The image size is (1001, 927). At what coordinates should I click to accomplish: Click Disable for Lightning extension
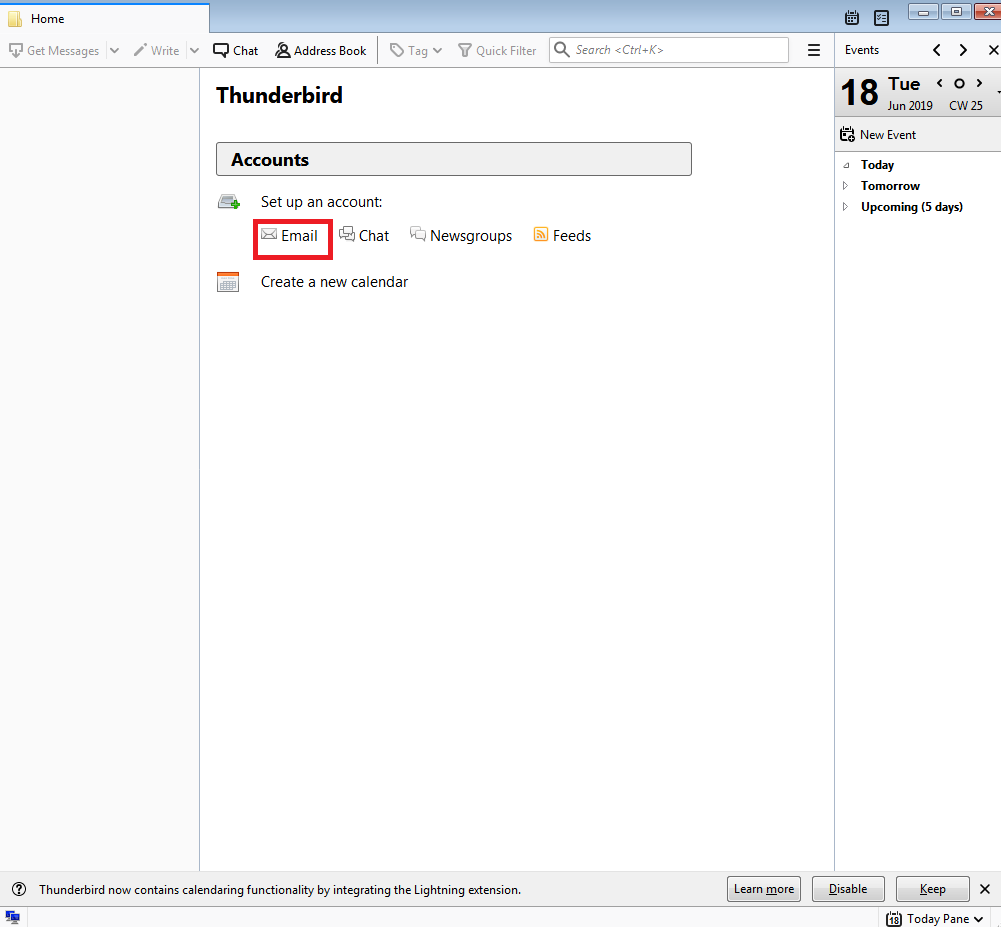848,889
